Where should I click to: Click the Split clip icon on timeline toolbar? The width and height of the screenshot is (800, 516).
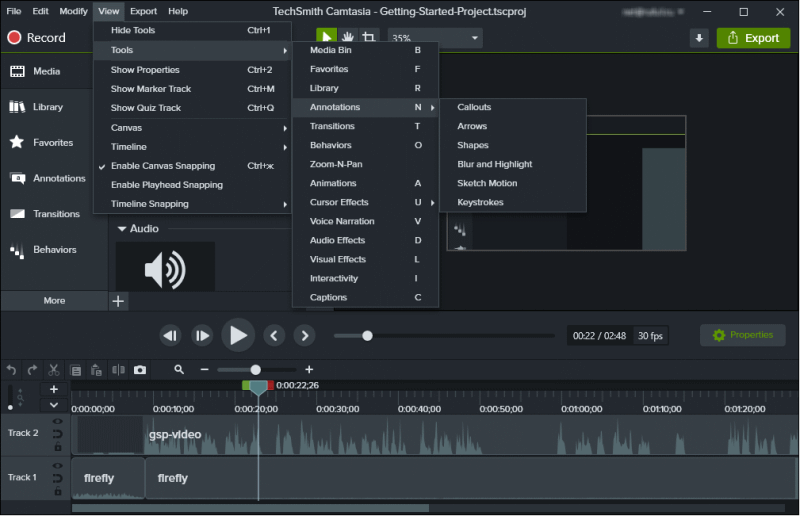pos(119,370)
